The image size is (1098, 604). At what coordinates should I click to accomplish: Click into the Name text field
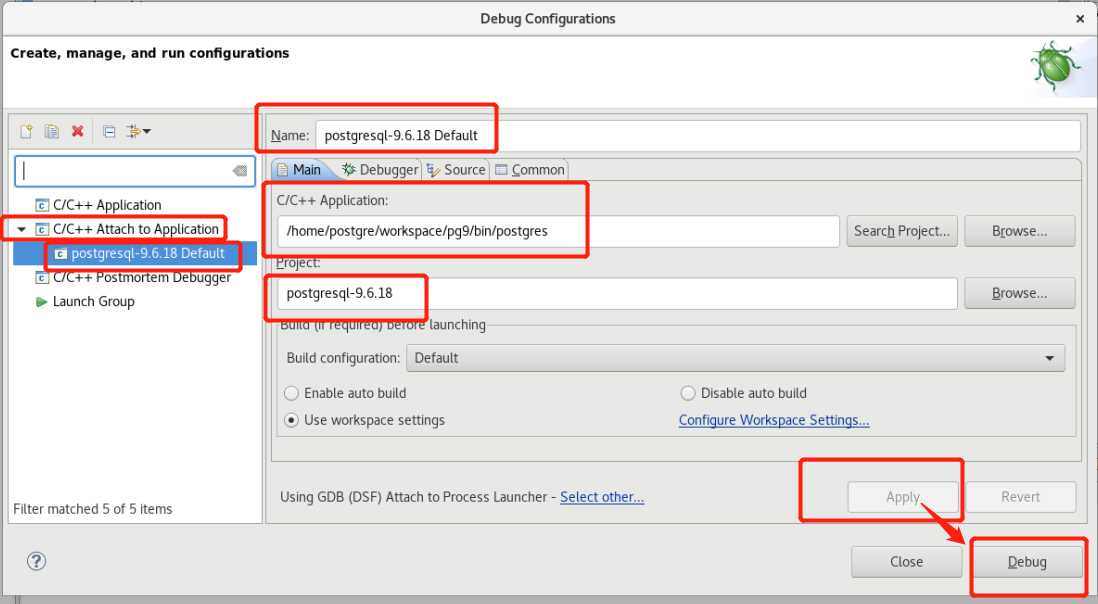click(x=697, y=136)
